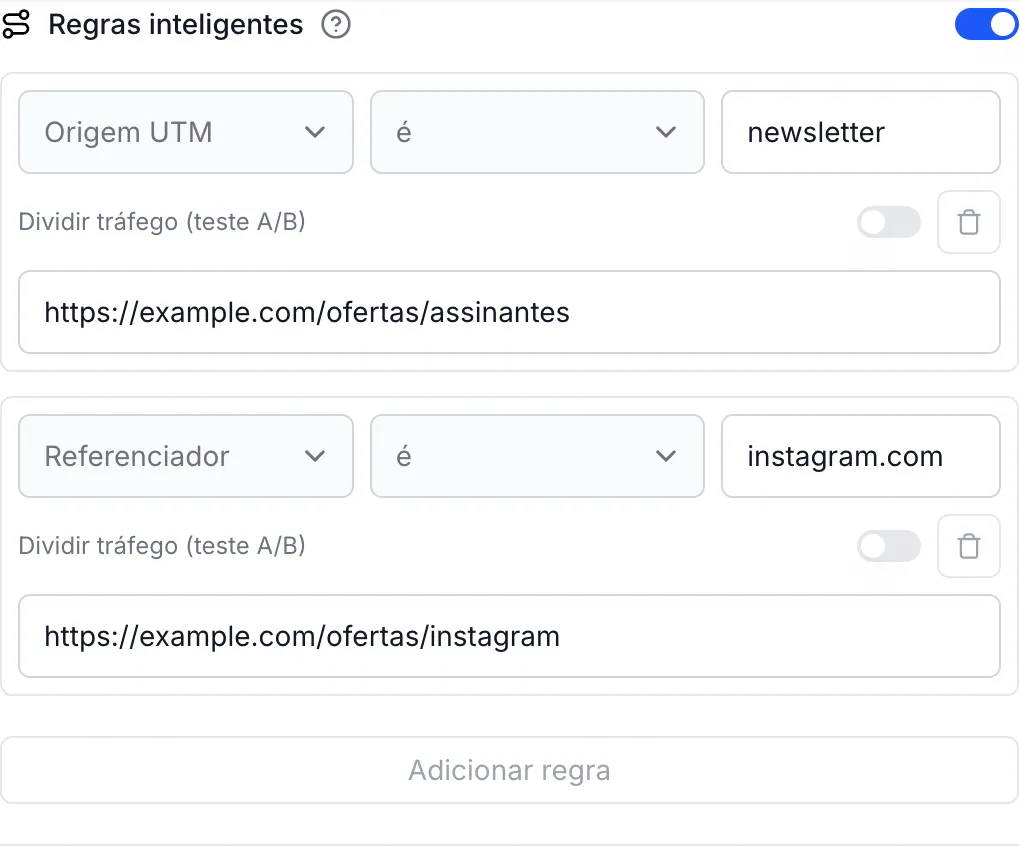The image size is (1020, 846).
Task: Delete the newsletter rule with trash icon
Action: point(969,222)
